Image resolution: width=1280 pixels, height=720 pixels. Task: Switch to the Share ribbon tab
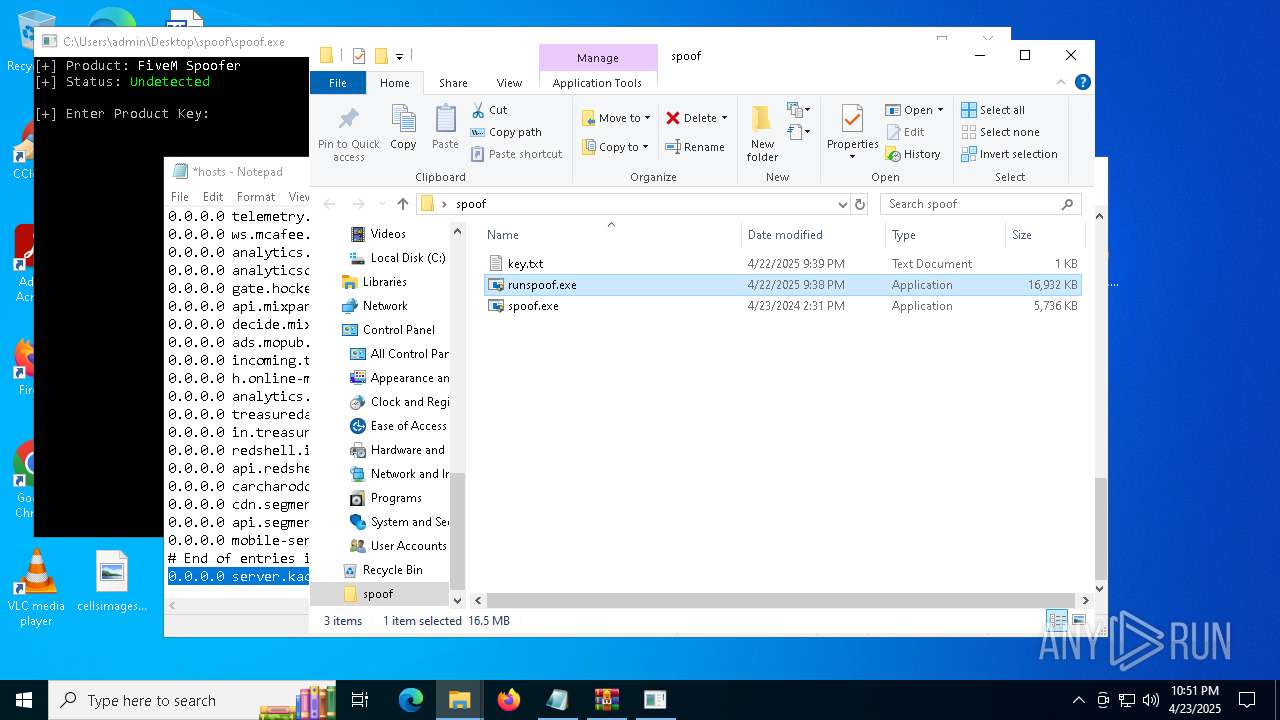click(x=453, y=83)
